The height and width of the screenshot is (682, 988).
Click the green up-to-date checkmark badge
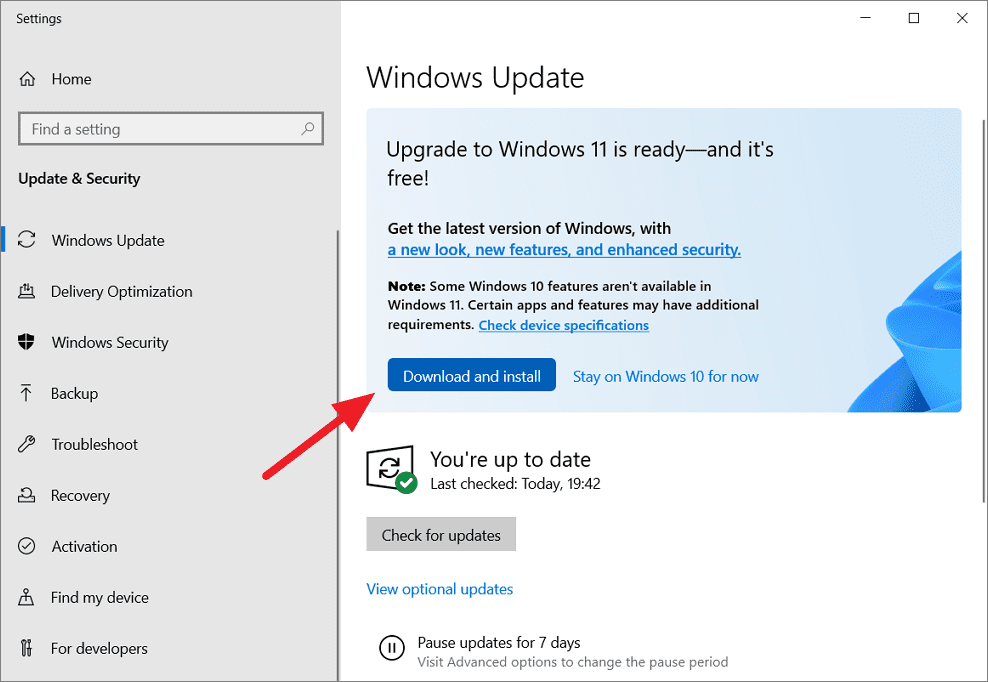(404, 482)
